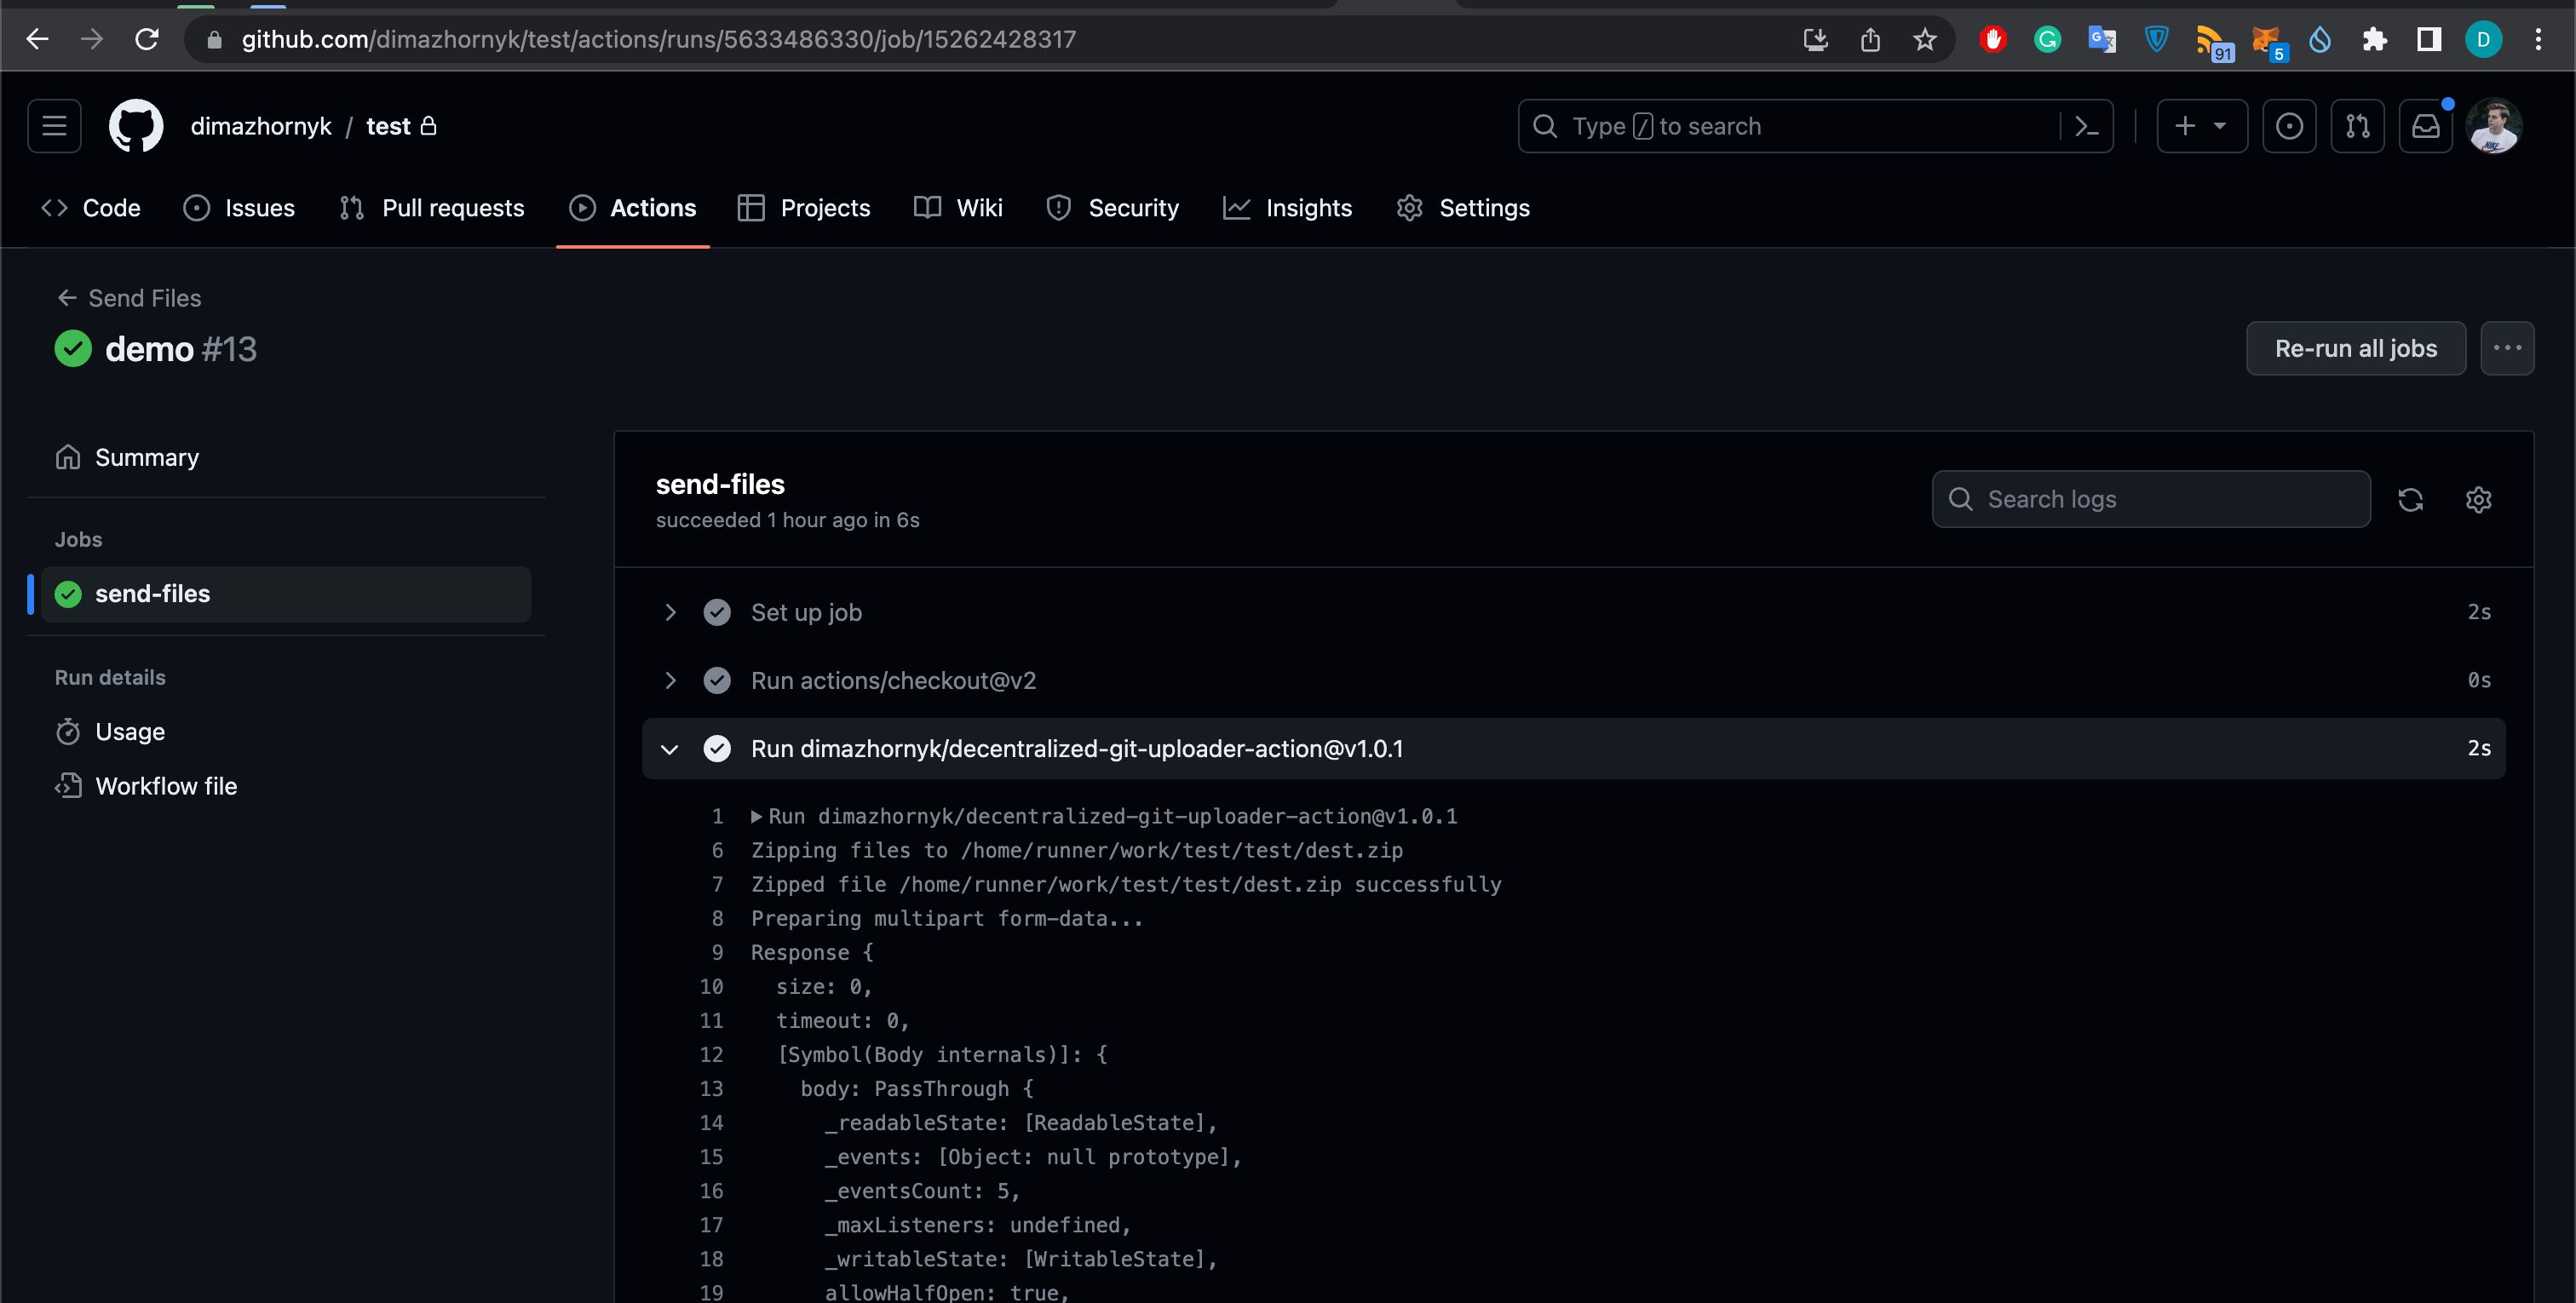Viewport: 2576px width, 1303px height.
Task: Click the refresh logs icon
Action: 2410,498
